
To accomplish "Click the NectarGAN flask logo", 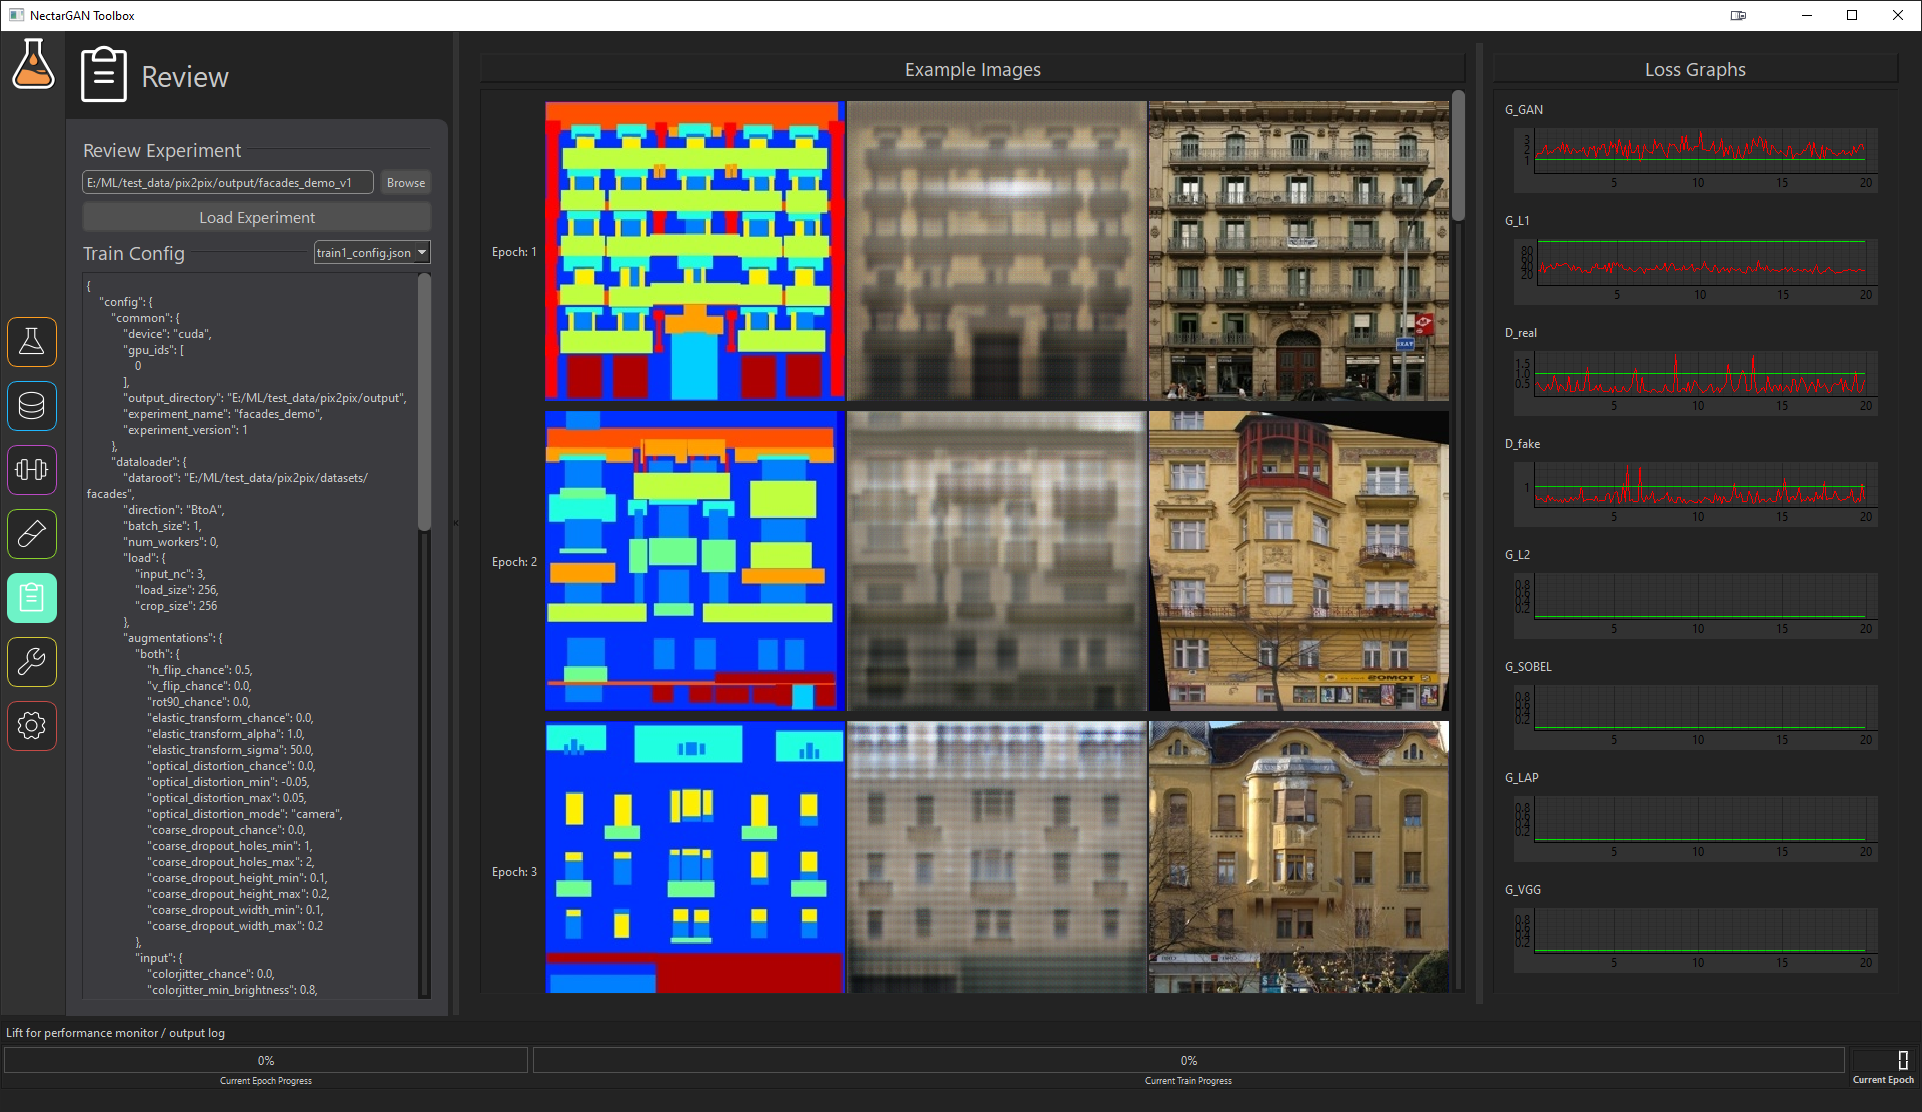I will pos(33,65).
